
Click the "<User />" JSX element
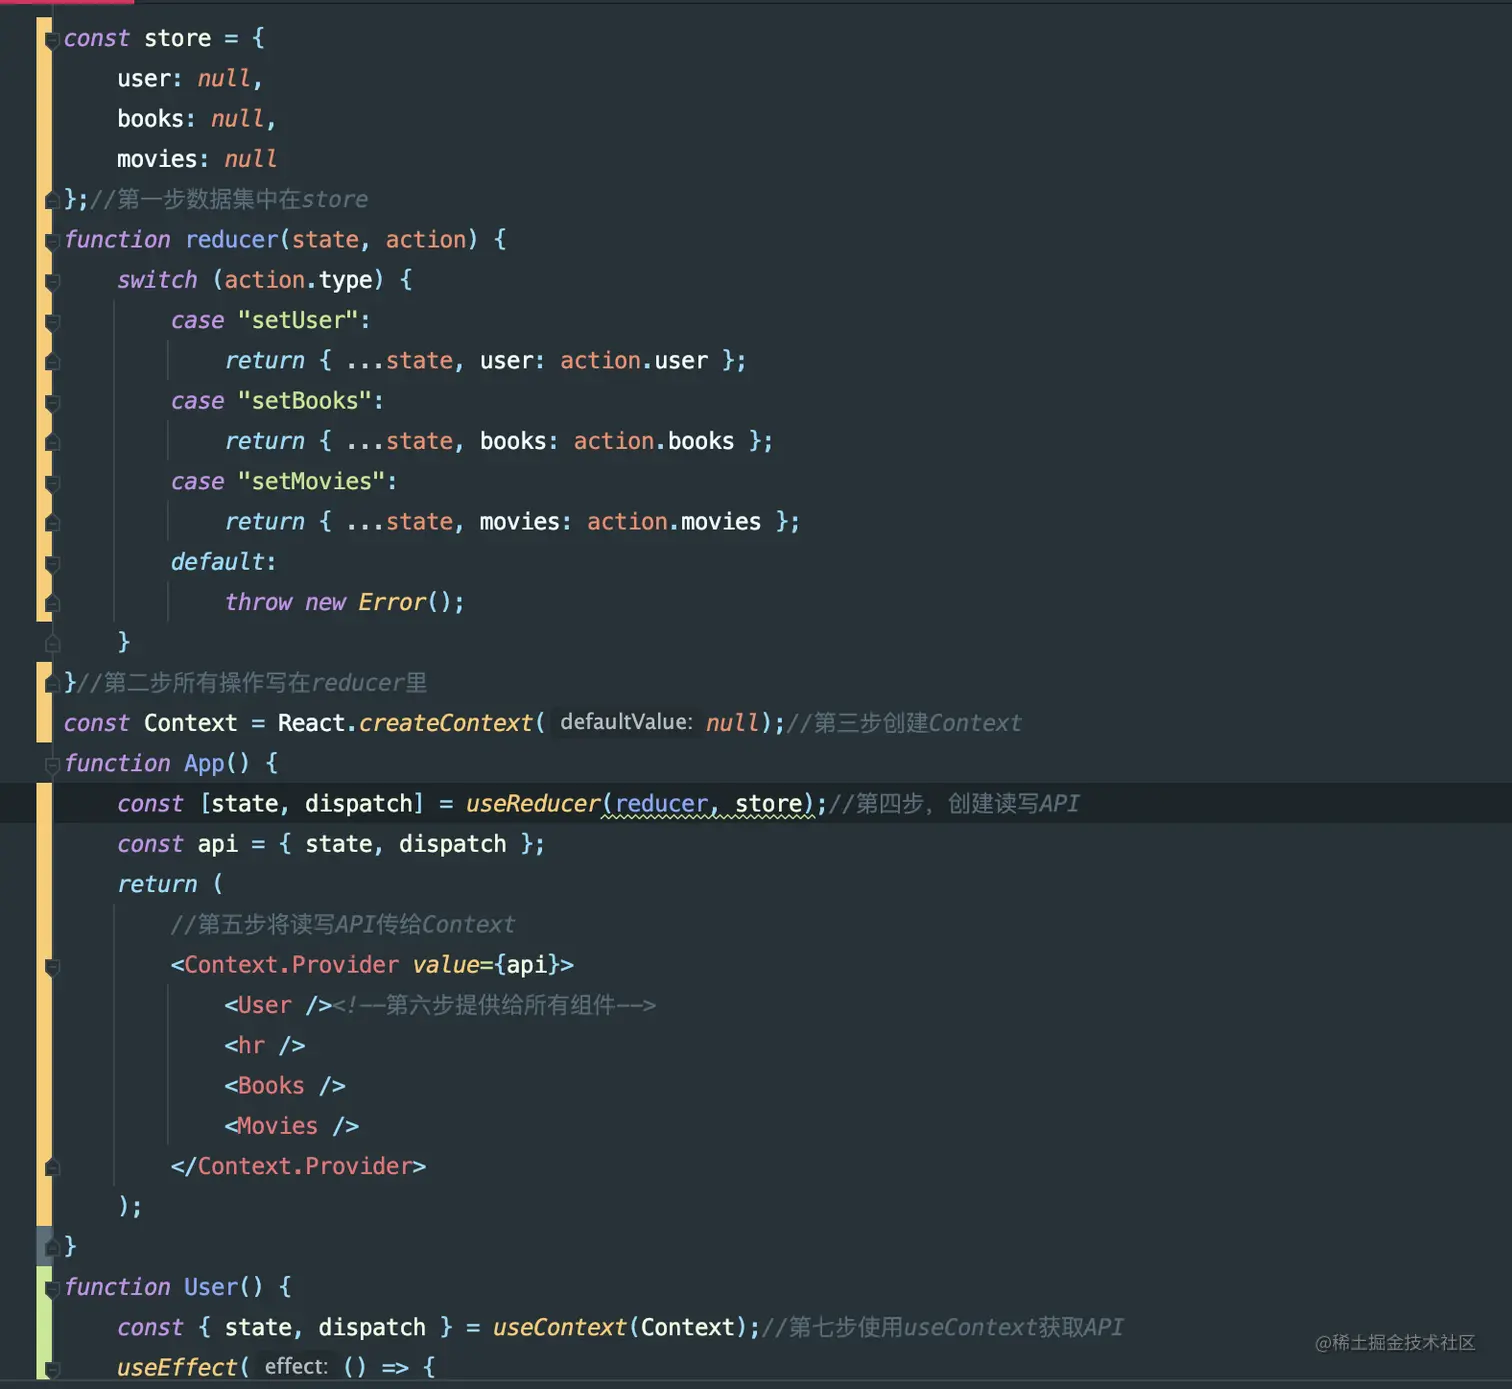[x=278, y=1005]
